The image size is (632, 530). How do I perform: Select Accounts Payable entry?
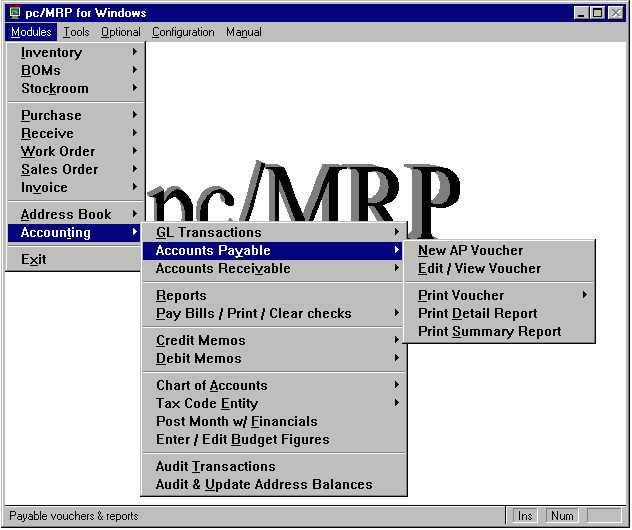(x=274, y=250)
